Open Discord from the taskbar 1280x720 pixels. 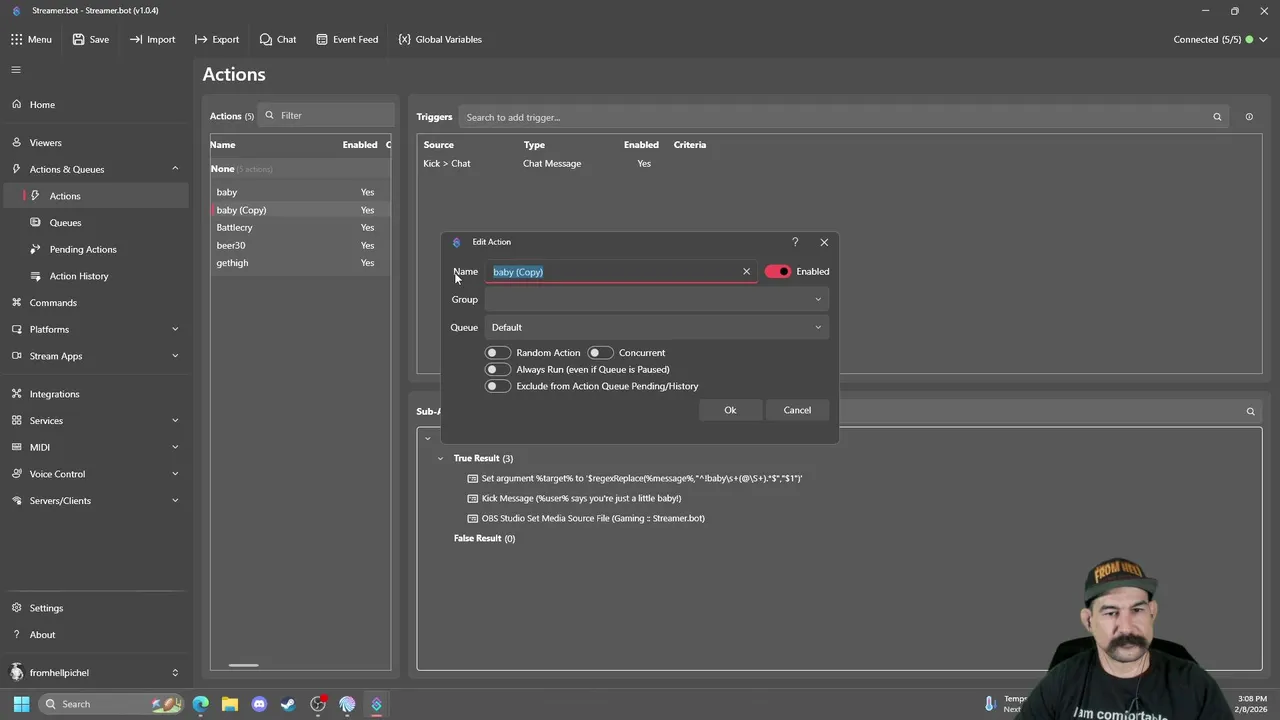coord(259,704)
